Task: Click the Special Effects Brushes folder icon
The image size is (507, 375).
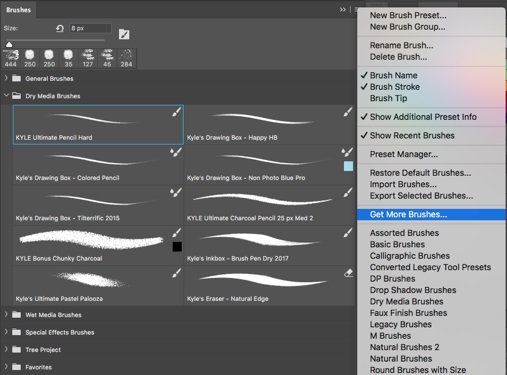Action: point(16,332)
